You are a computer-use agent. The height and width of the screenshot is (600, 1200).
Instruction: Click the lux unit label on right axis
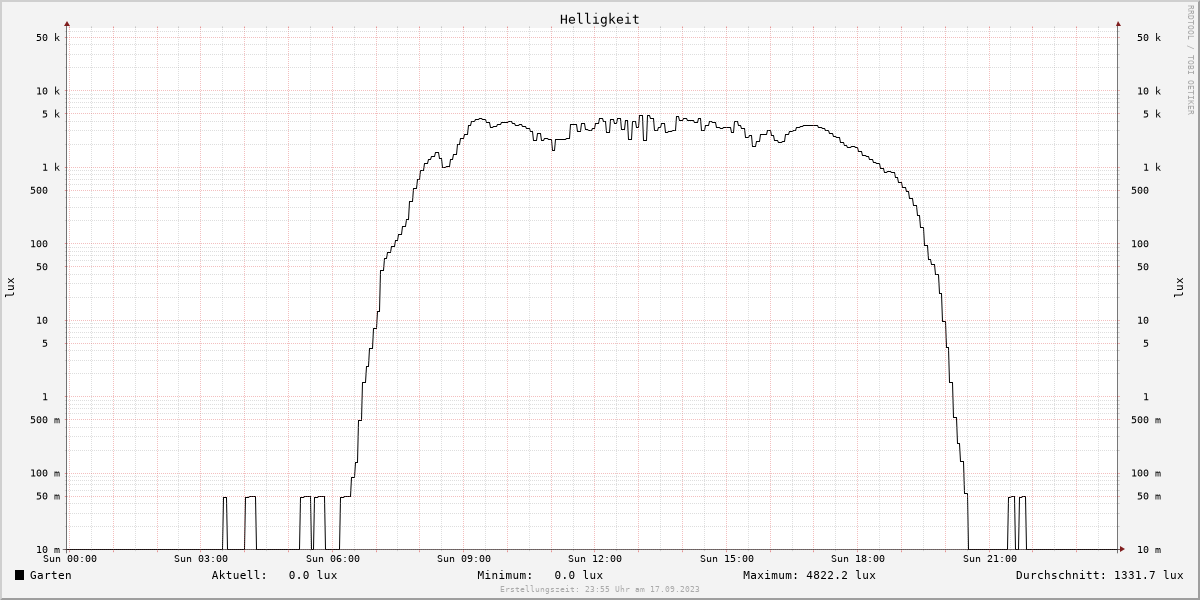pos(1178,287)
